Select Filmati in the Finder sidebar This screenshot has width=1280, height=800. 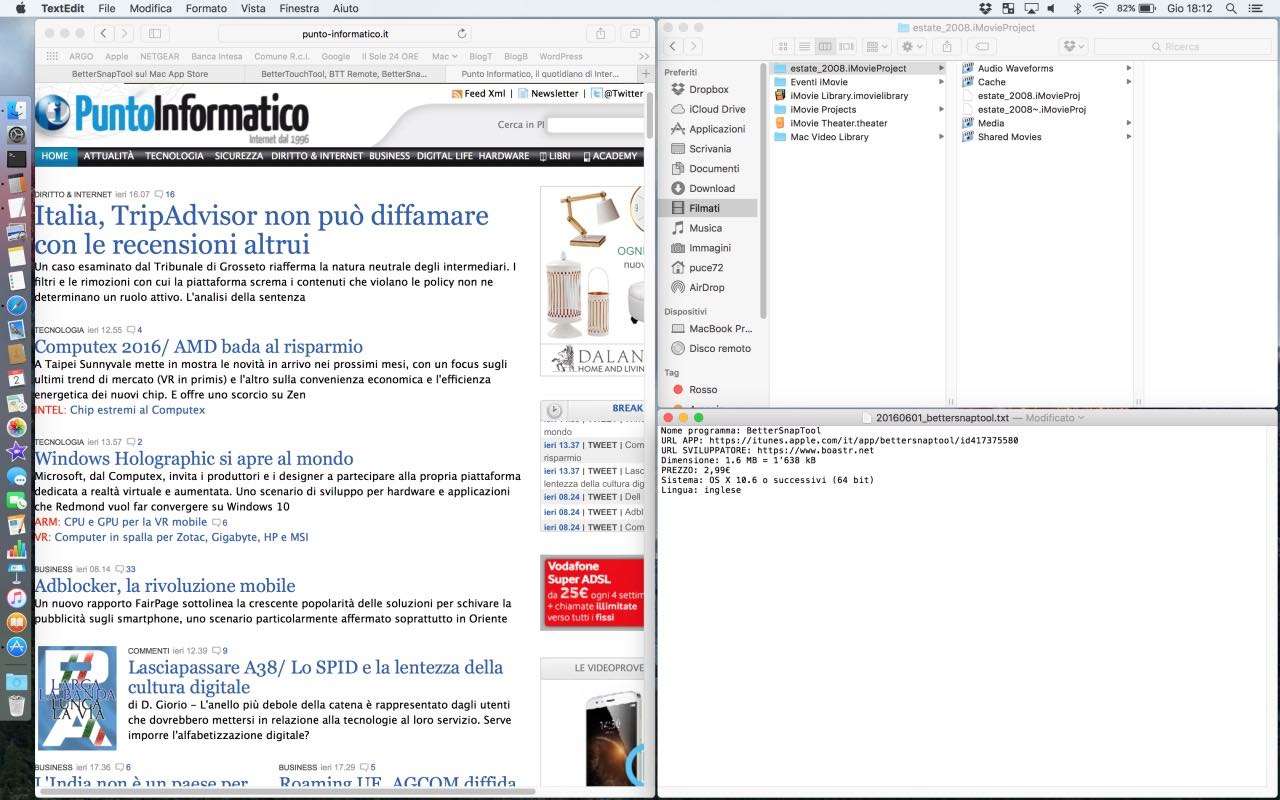[x=704, y=208]
